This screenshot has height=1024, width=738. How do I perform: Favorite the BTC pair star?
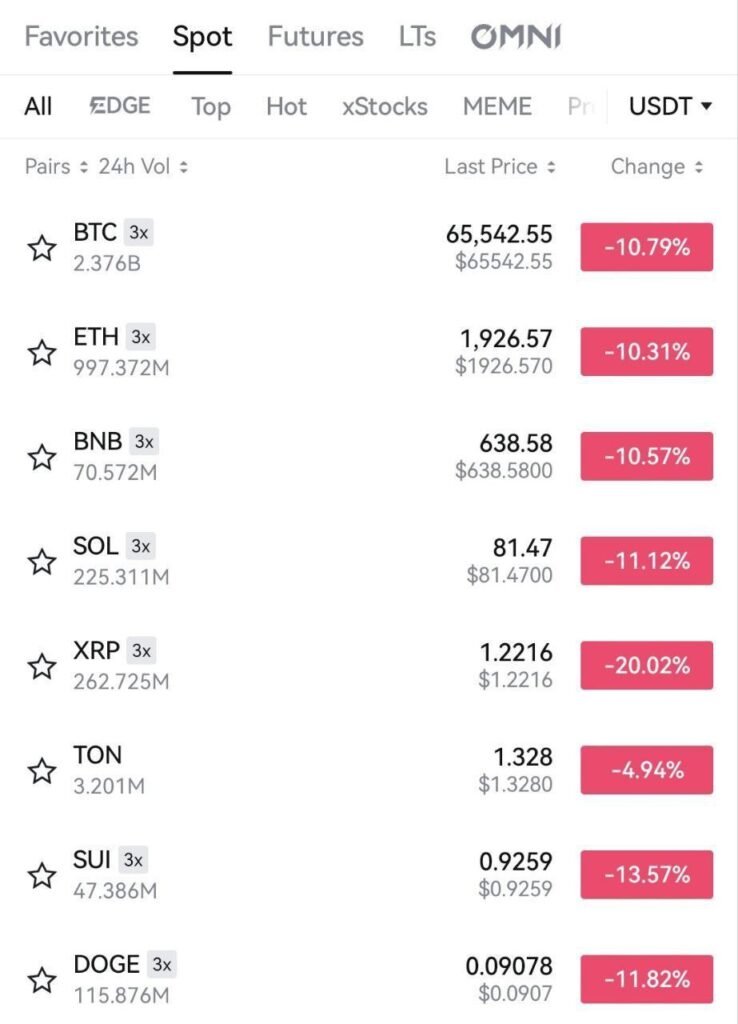(x=41, y=248)
